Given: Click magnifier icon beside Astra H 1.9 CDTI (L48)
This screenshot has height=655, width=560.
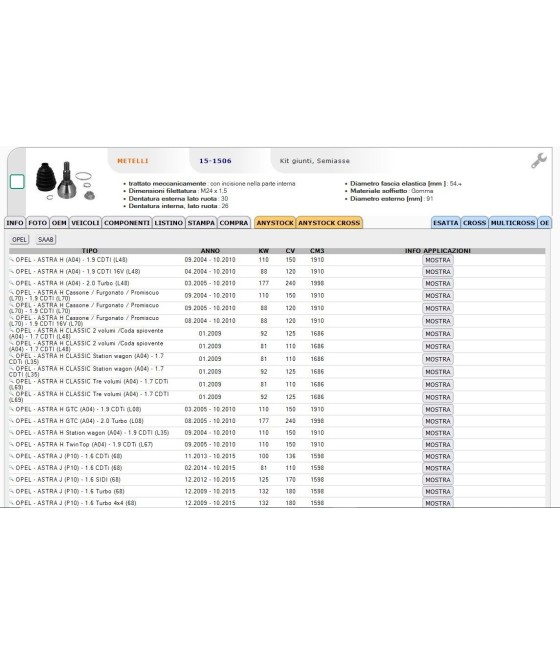Looking at the screenshot, I should 12,259.
